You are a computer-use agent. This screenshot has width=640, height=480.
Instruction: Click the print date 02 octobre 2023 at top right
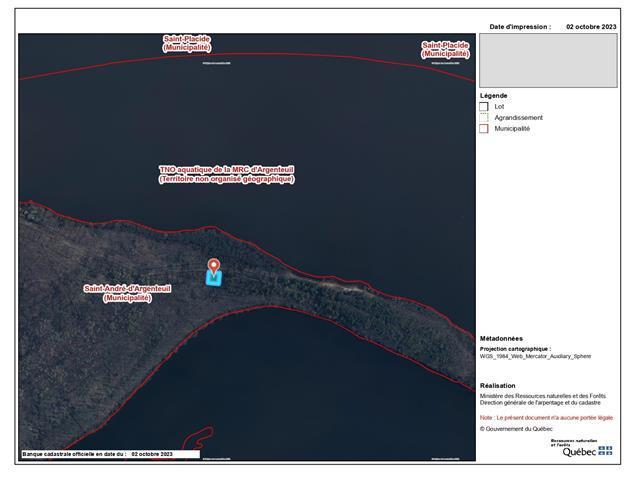pyautogui.click(x=591, y=27)
